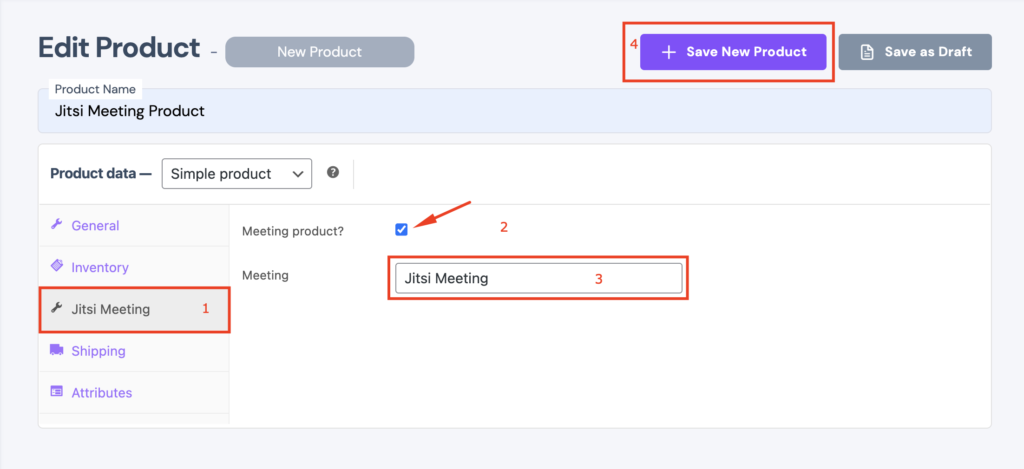Click the New Product status badge

point(319,52)
